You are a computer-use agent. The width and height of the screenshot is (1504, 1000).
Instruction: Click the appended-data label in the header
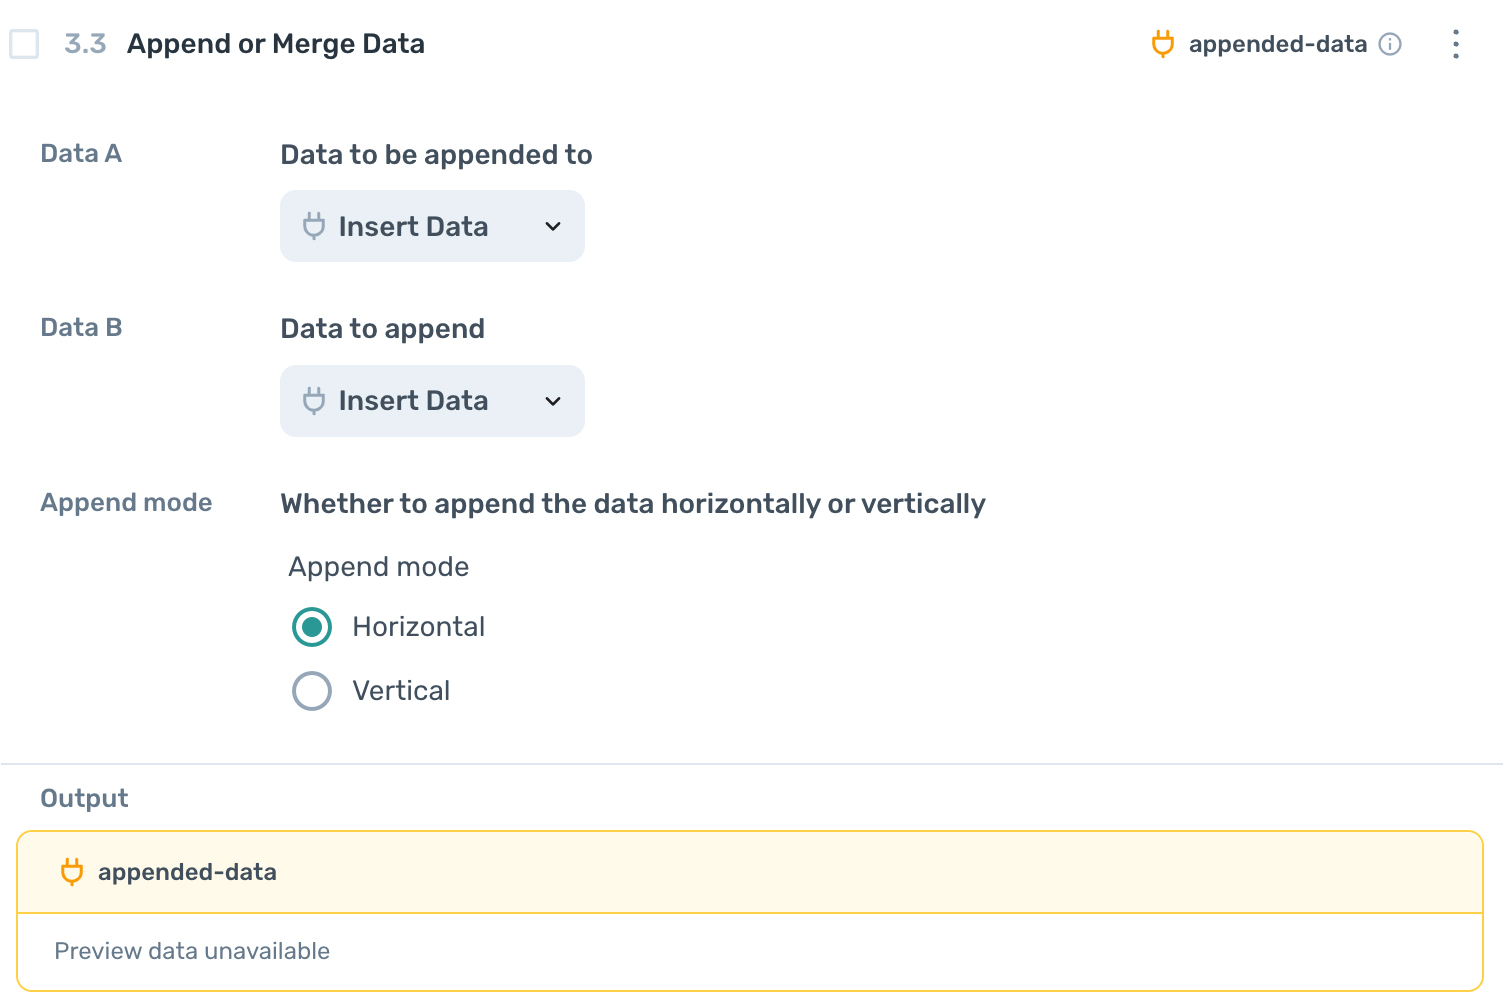point(1278,43)
